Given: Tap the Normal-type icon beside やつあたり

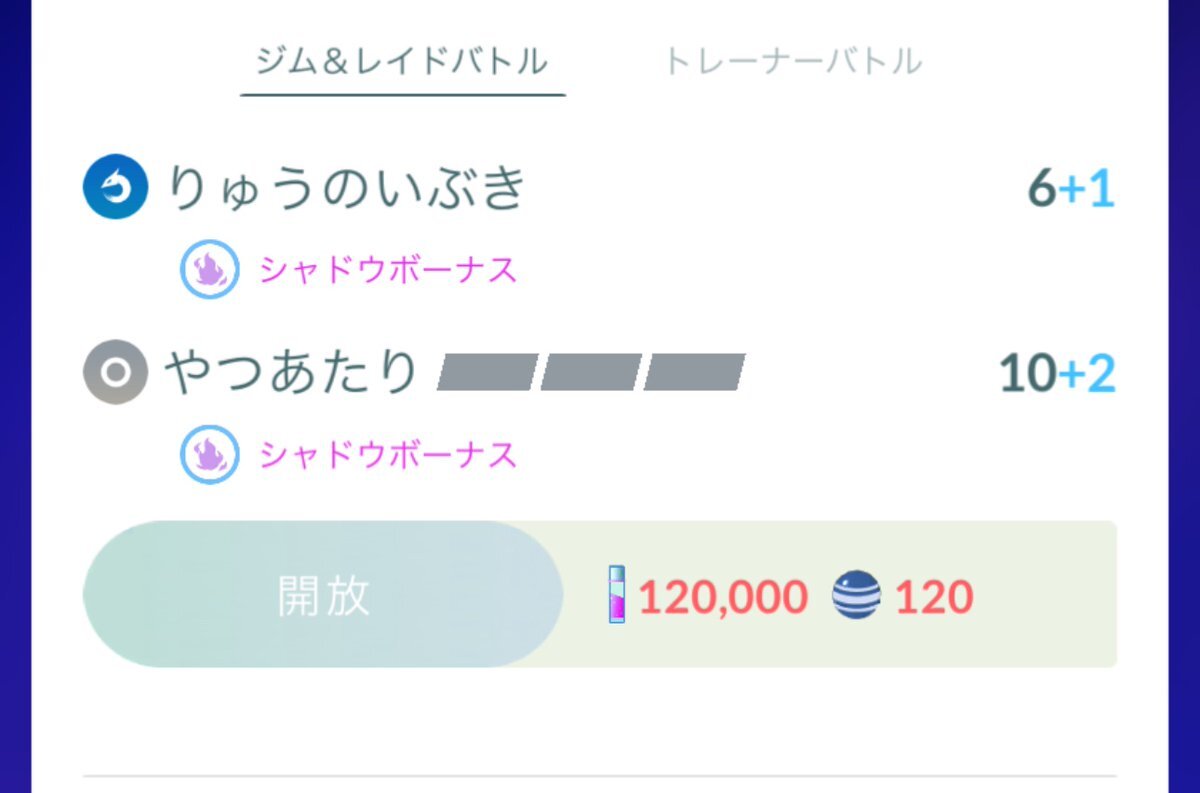Looking at the screenshot, I should click(116, 372).
